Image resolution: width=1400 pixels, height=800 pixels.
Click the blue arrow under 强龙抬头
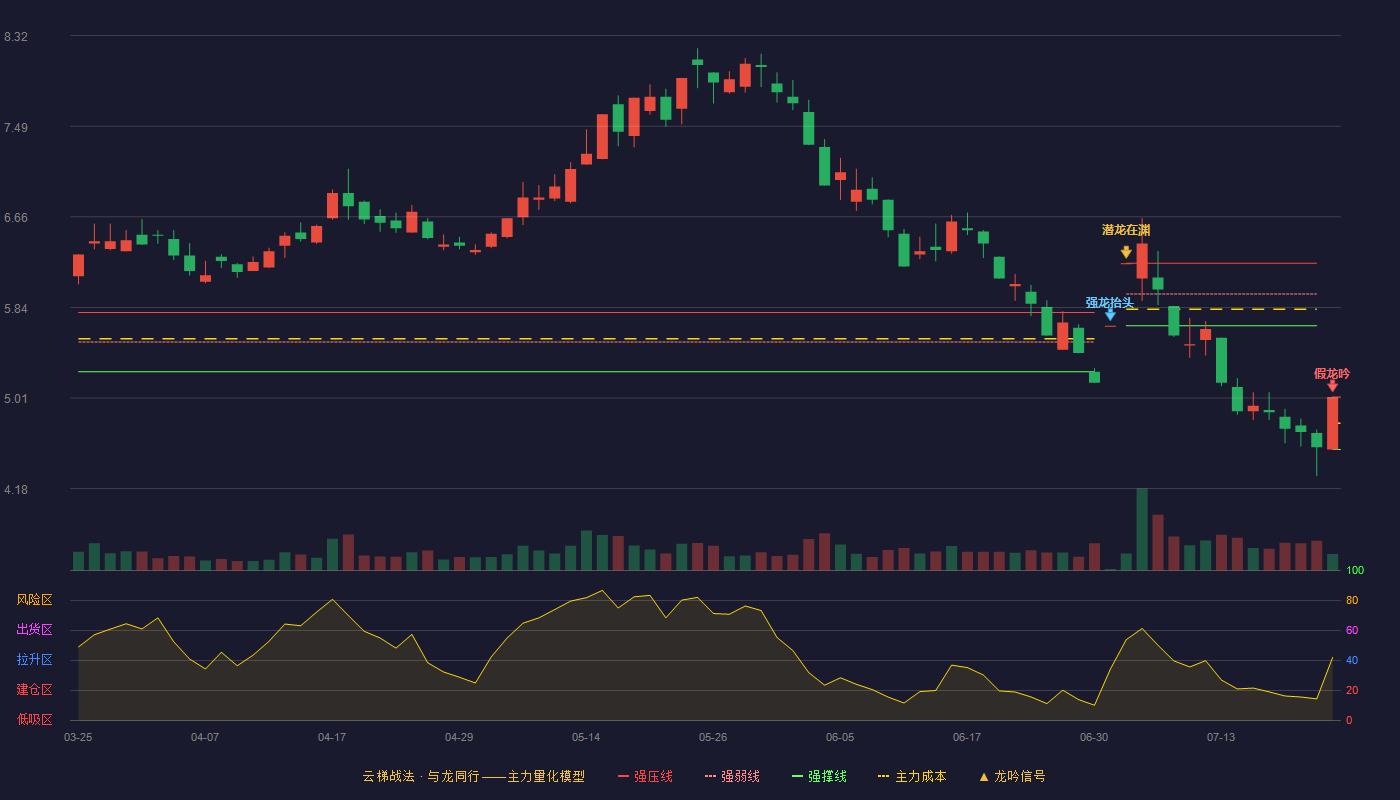1110,315
